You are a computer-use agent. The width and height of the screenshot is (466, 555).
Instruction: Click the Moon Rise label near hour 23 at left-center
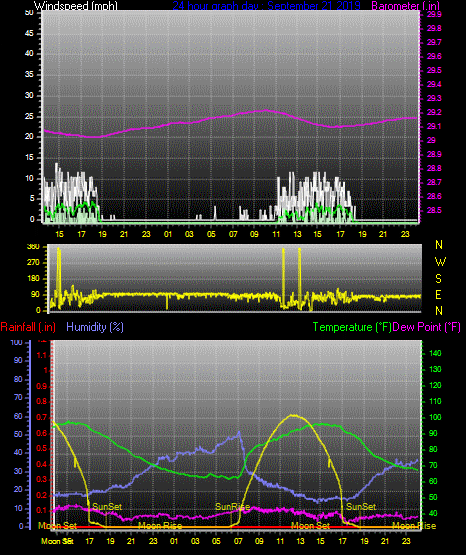[160, 526]
